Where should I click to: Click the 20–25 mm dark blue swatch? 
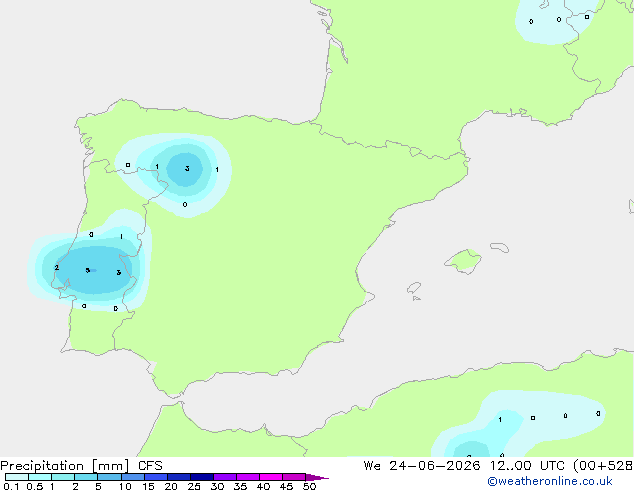coord(178,477)
